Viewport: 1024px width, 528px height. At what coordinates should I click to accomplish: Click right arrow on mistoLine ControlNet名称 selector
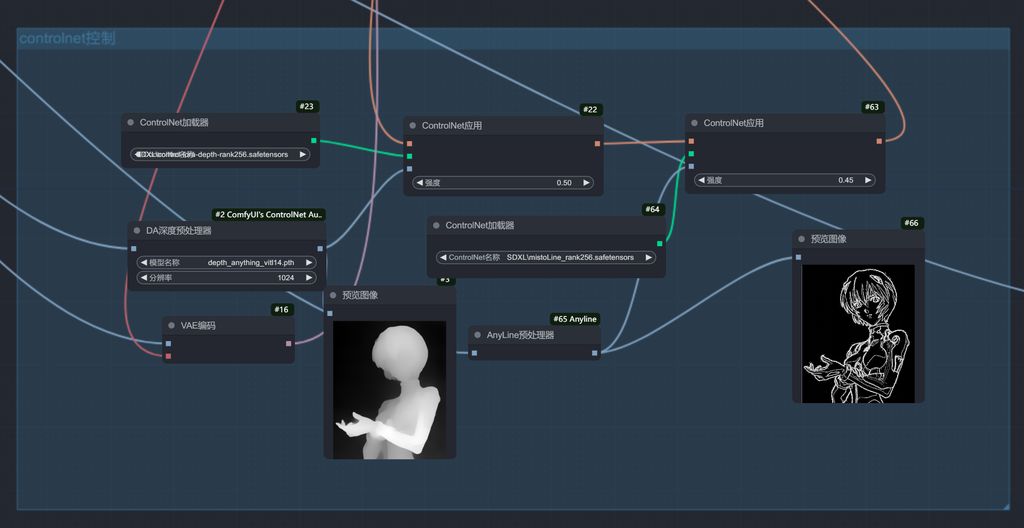click(648, 257)
